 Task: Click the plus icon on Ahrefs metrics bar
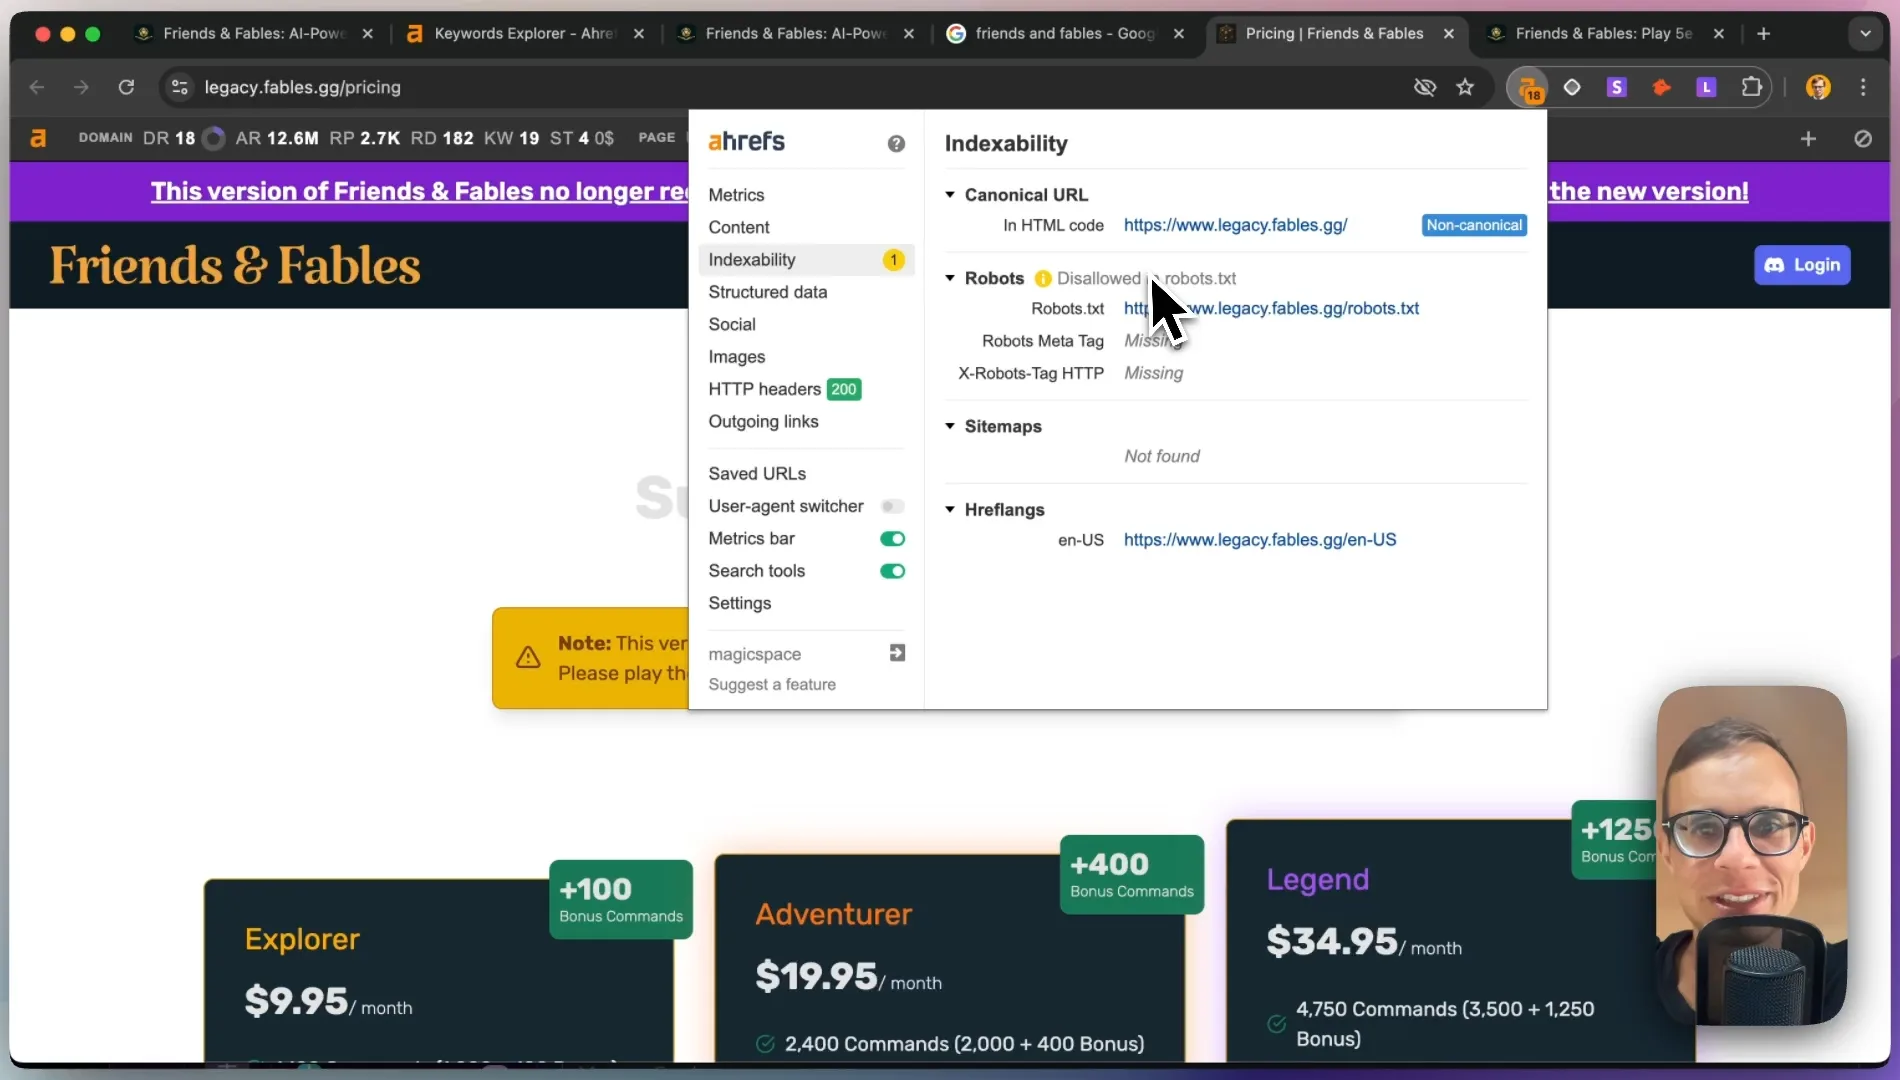pos(1808,139)
